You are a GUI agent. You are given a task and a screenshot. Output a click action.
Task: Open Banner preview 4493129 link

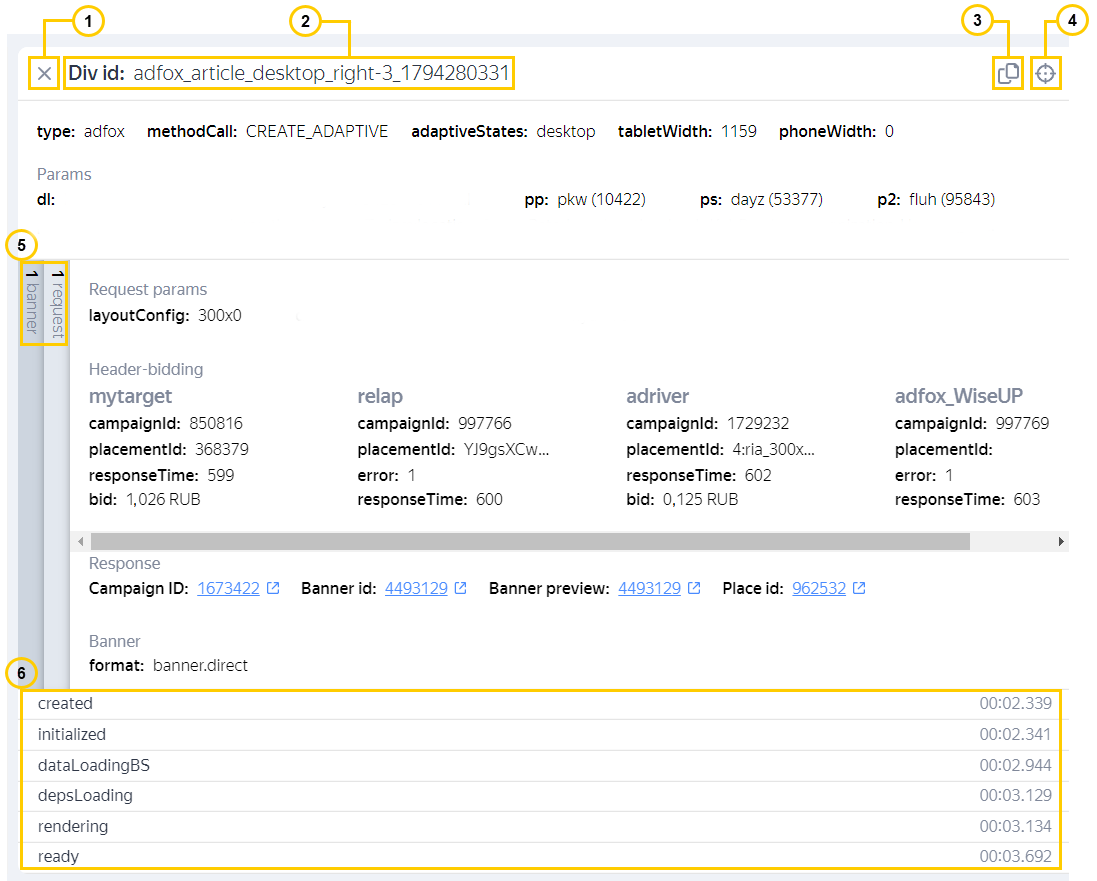click(x=649, y=589)
